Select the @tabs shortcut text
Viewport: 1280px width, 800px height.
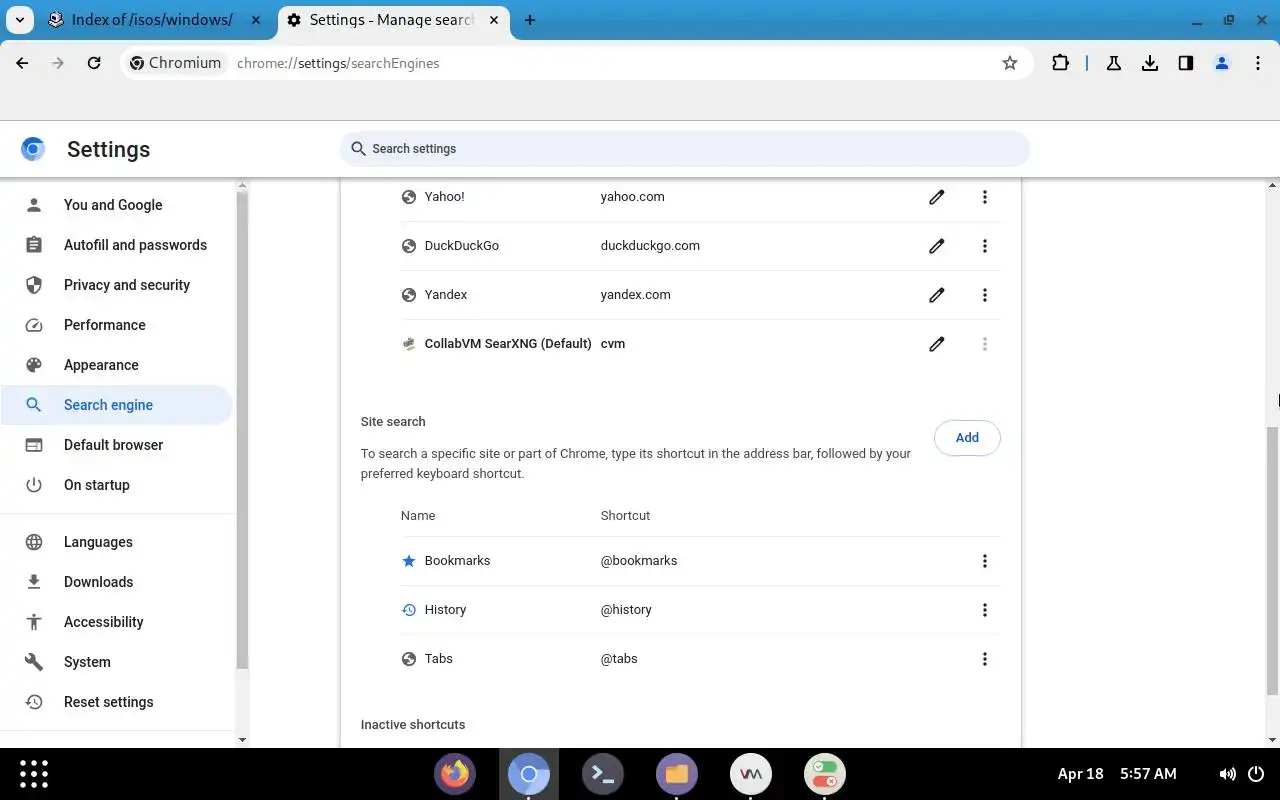619,659
